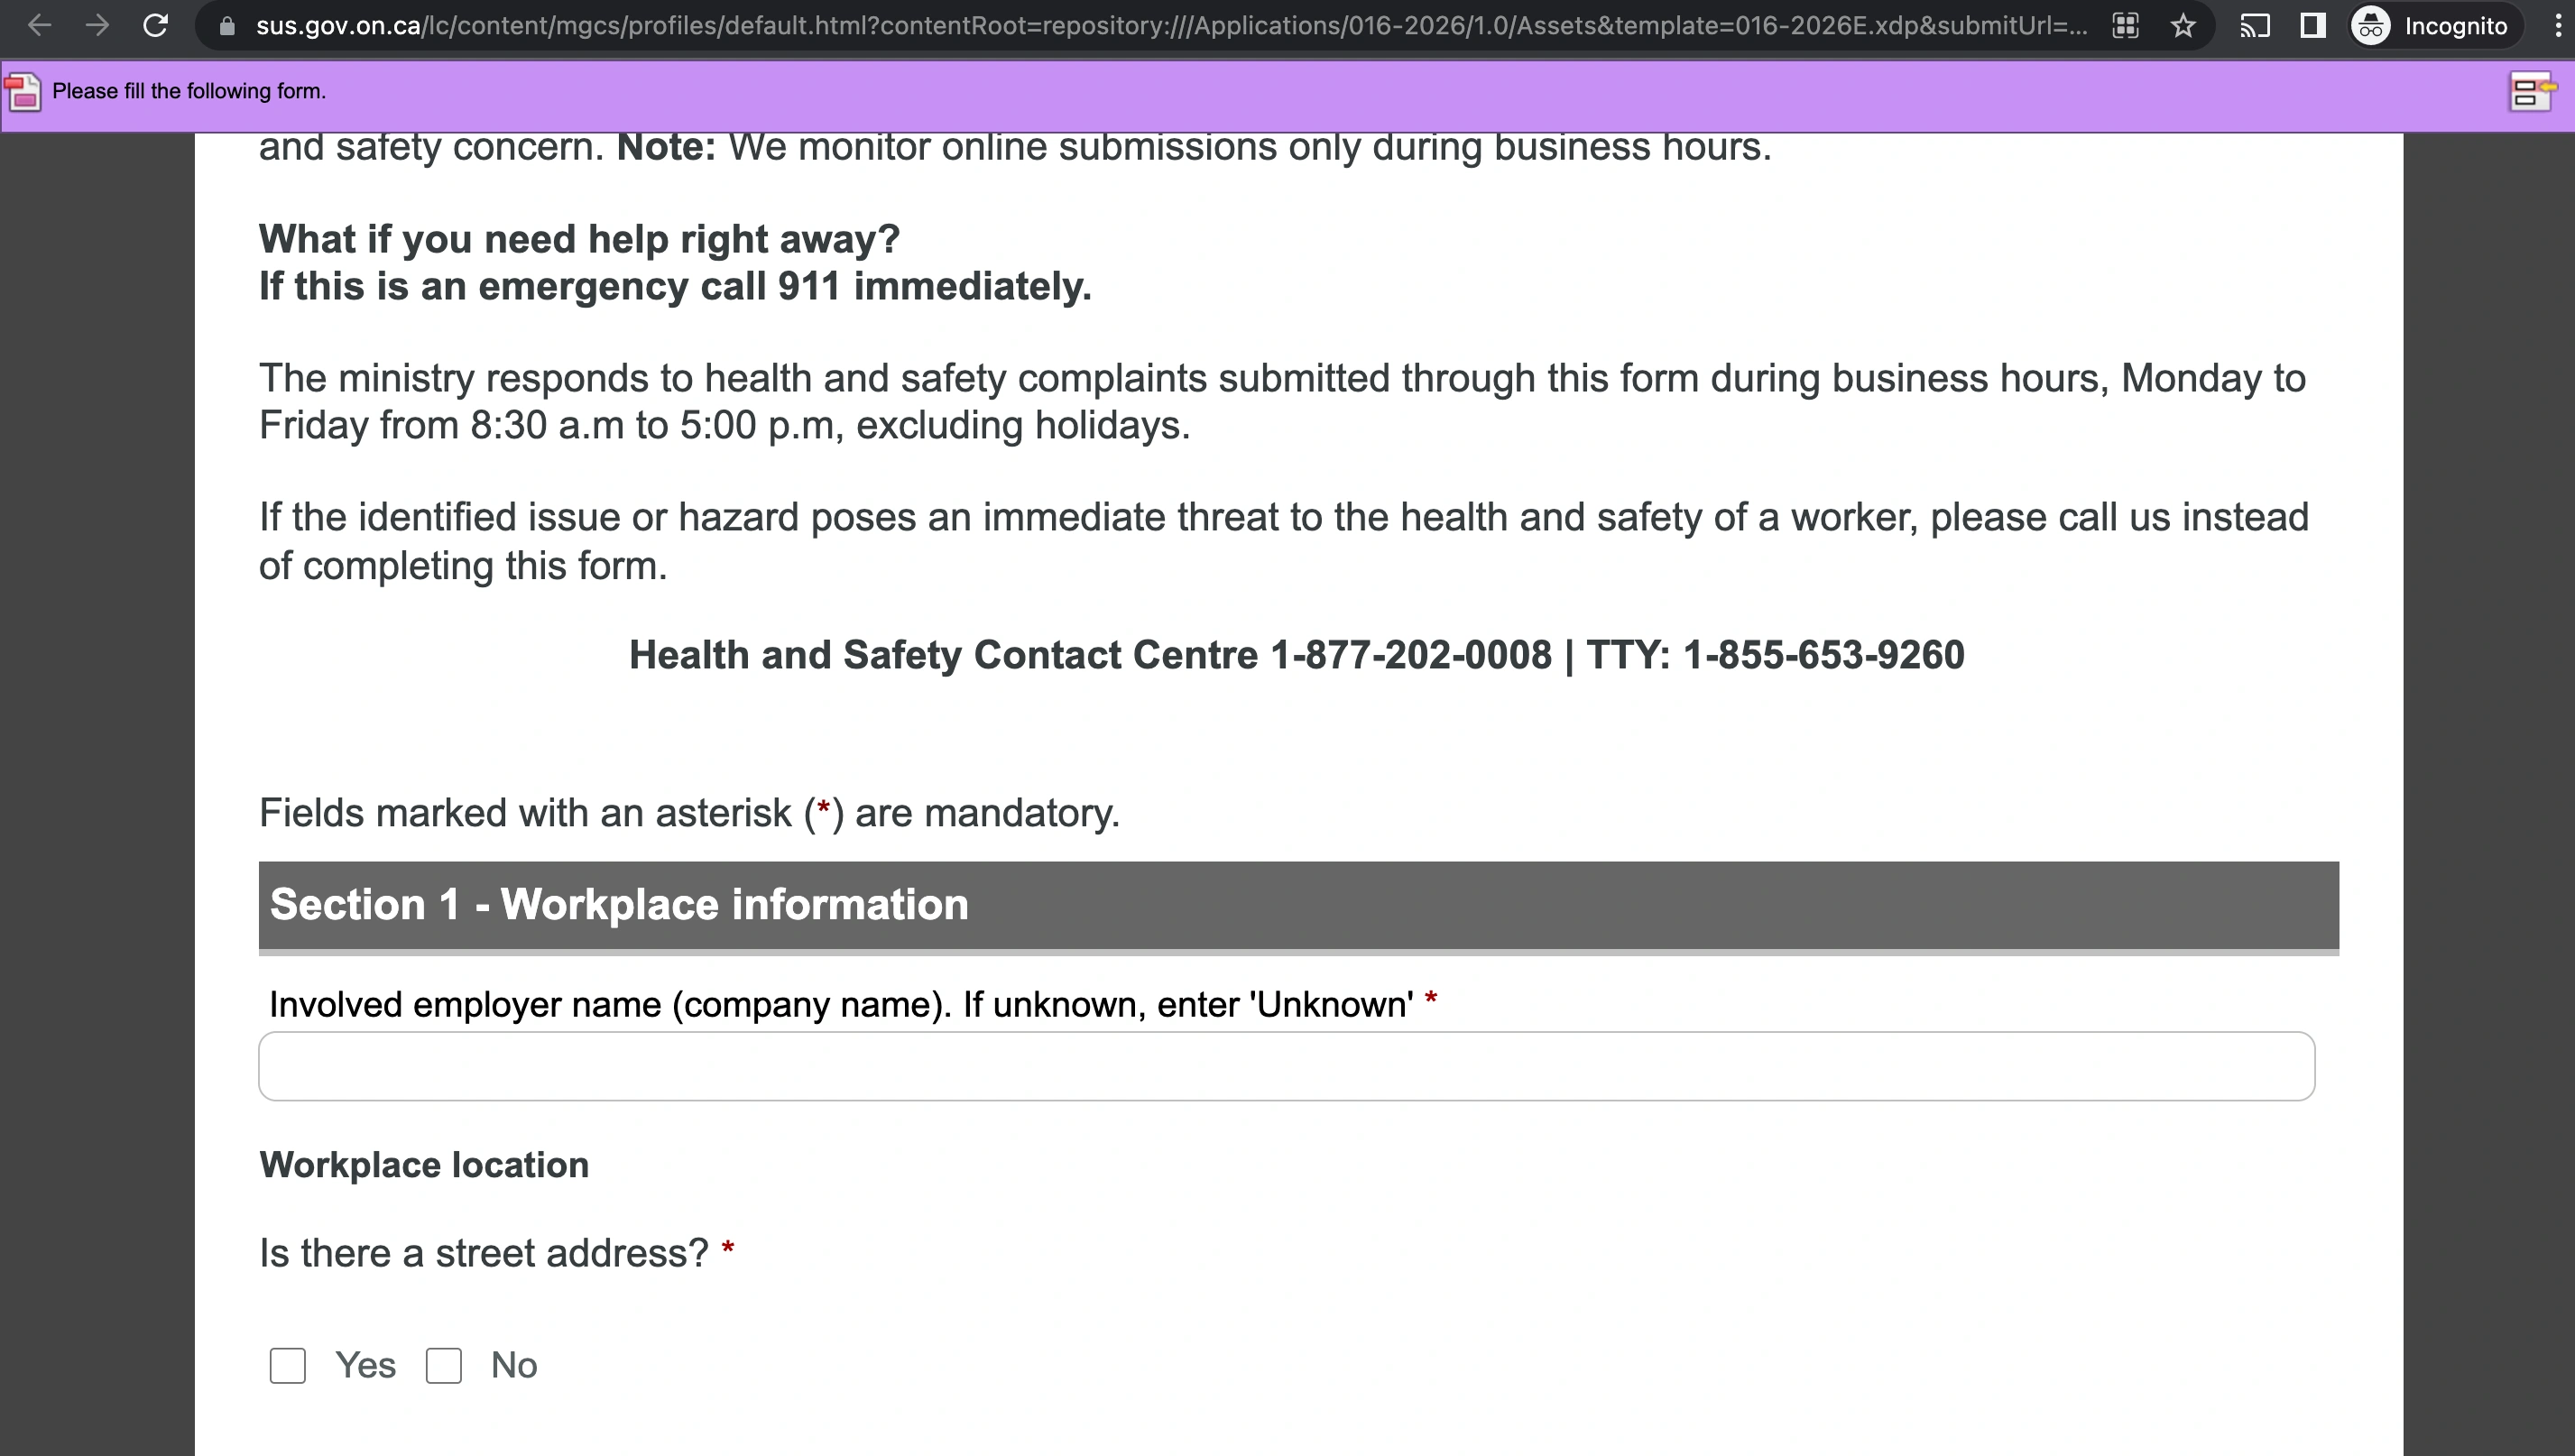Navigate forward a page
This screenshot has height=1456, width=2575.
pos(97,26)
